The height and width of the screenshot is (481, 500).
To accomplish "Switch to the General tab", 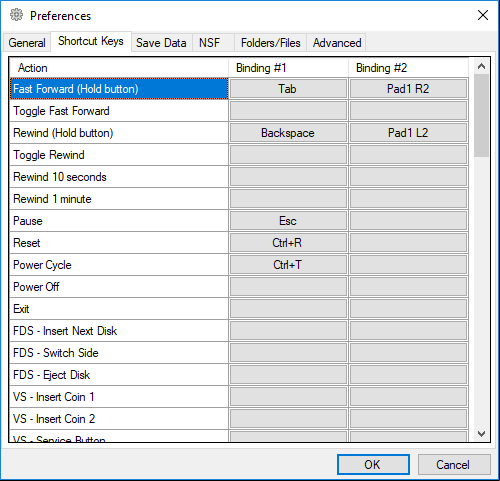I will coord(27,43).
